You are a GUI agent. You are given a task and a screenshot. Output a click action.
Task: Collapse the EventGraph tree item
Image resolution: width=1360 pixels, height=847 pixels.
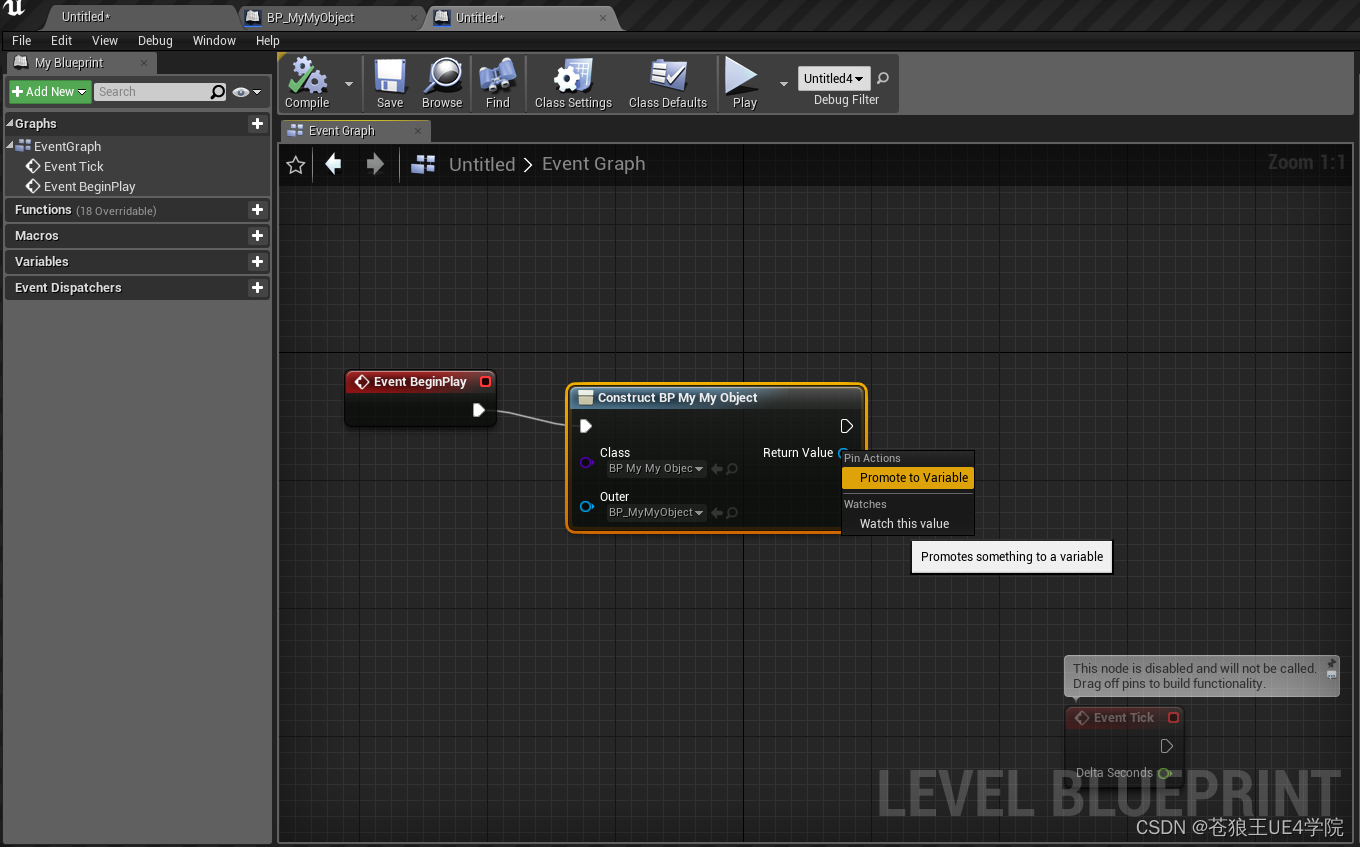(x=10, y=145)
